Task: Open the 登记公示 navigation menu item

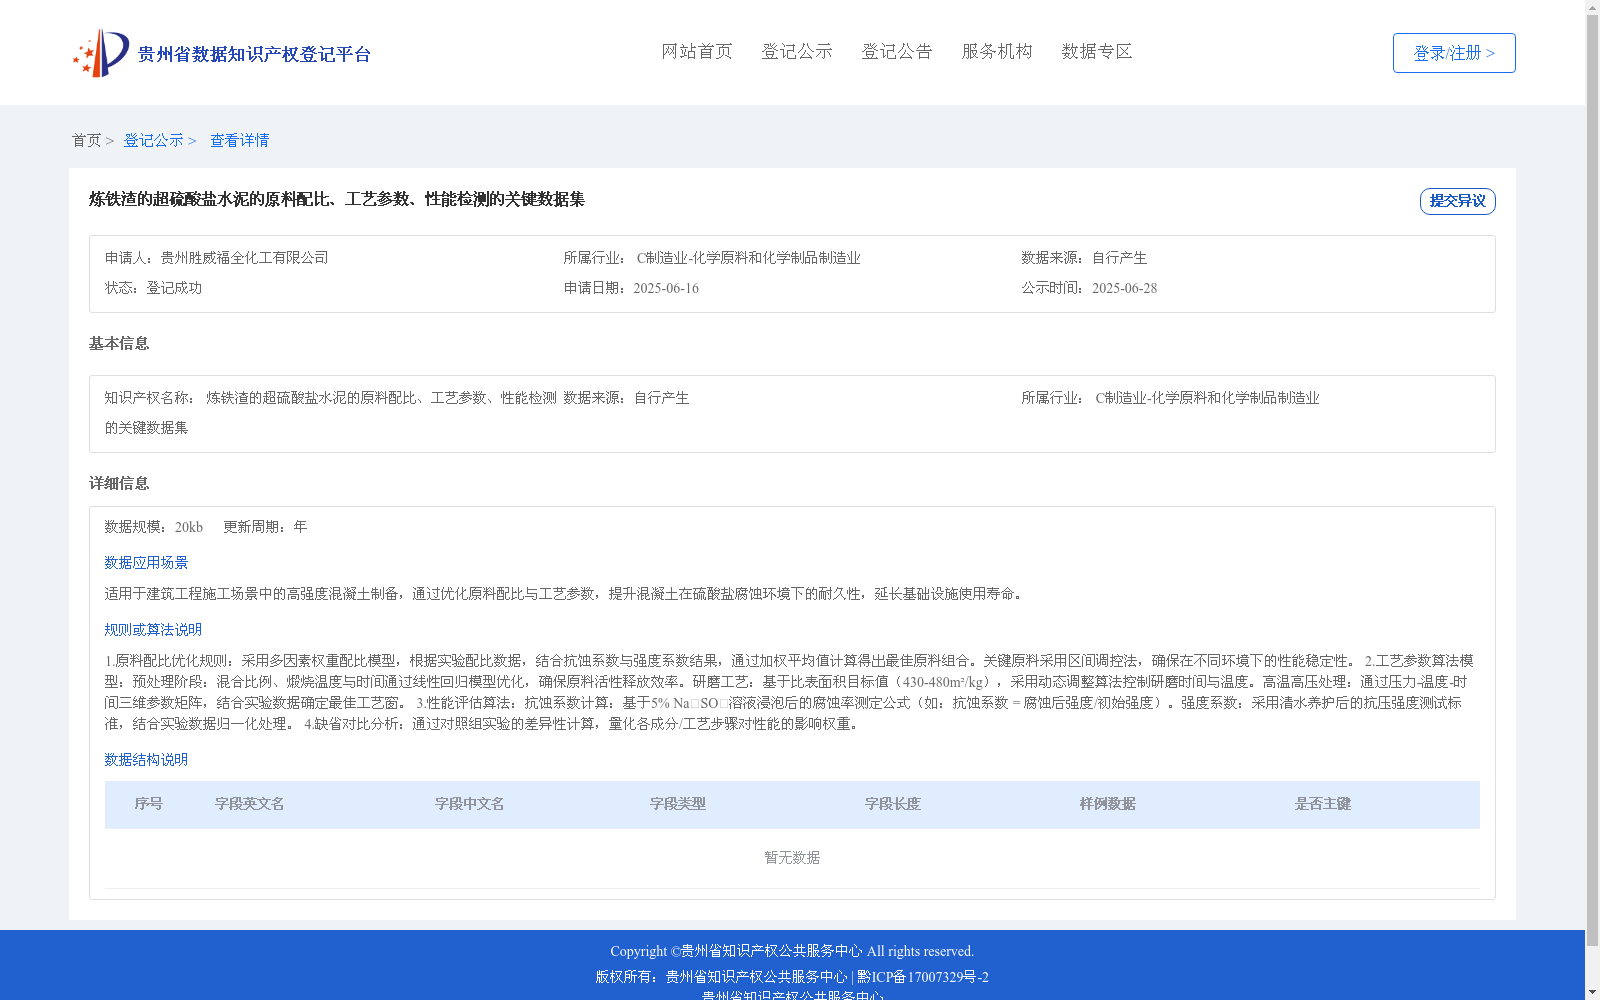Action: pyautogui.click(x=797, y=51)
